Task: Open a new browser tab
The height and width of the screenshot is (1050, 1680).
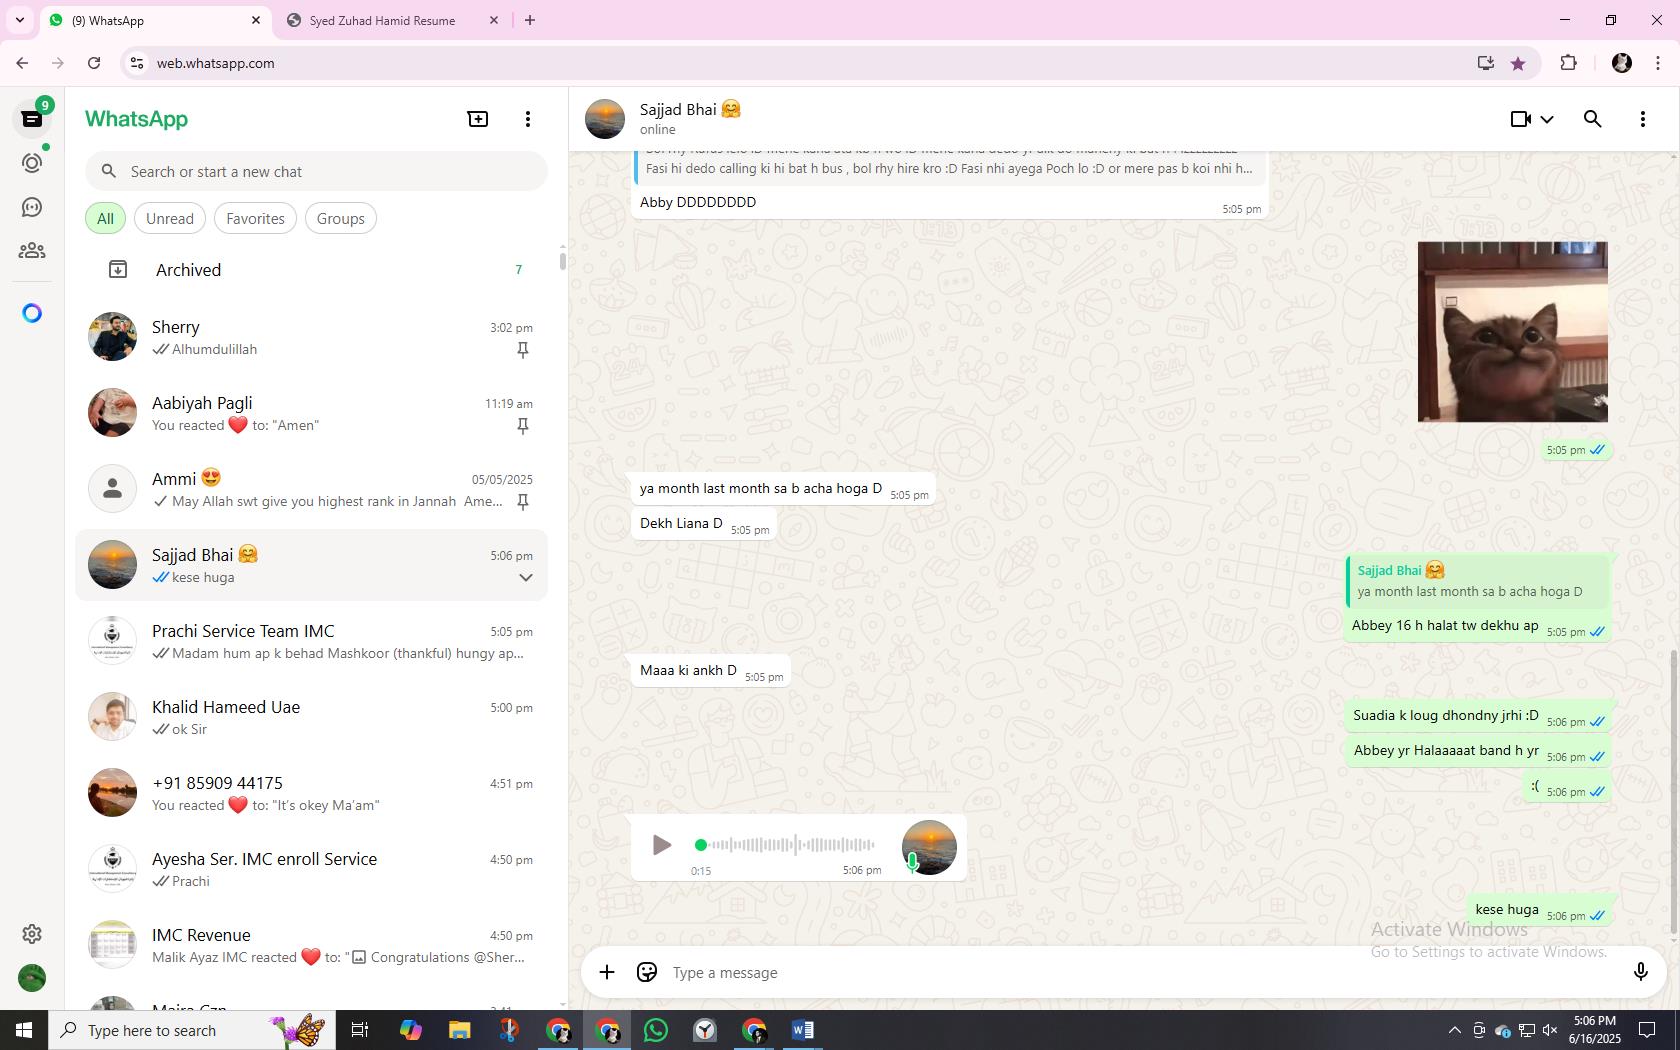Action: click(x=530, y=20)
